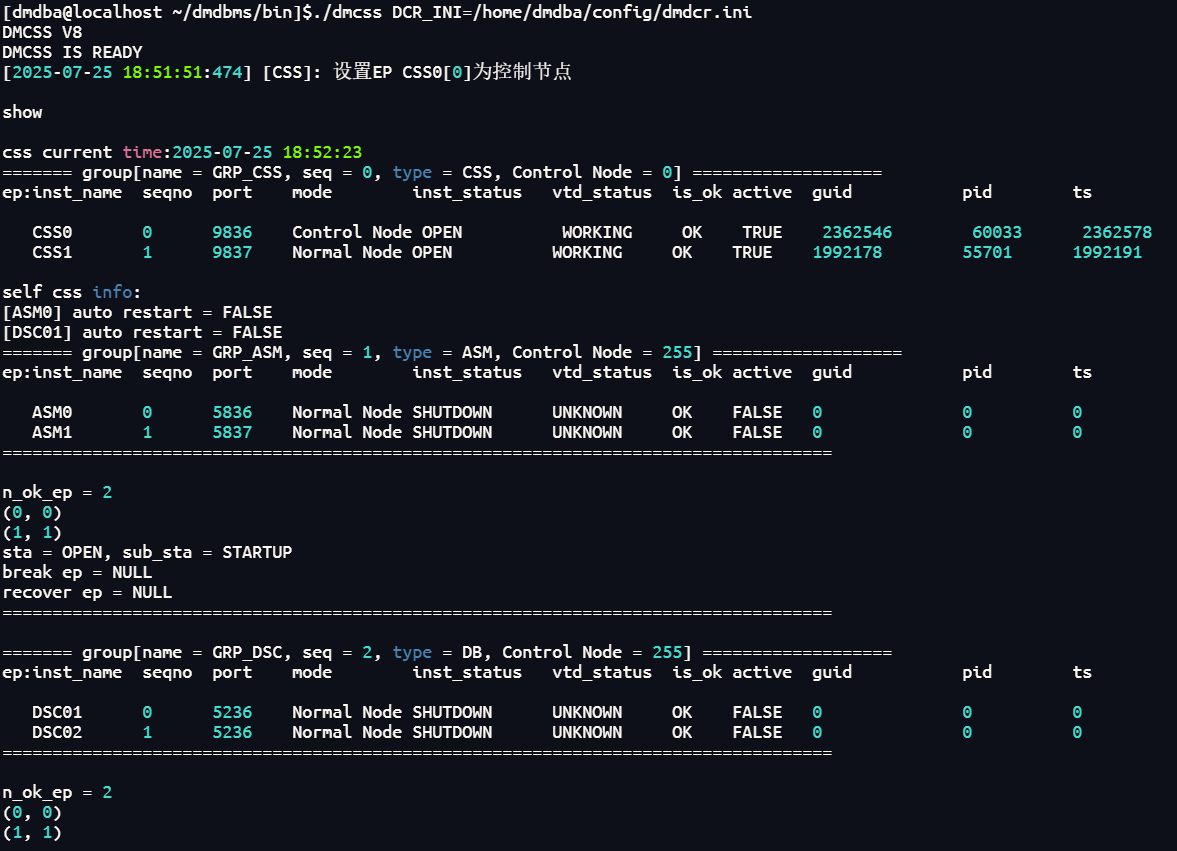Click ASM0 instance name
The image size is (1177, 851).
click(x=52, y=413)
